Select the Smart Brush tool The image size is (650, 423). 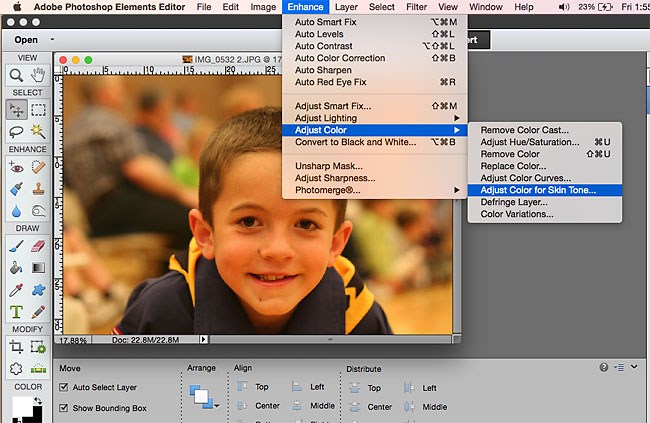pos(17,189)
